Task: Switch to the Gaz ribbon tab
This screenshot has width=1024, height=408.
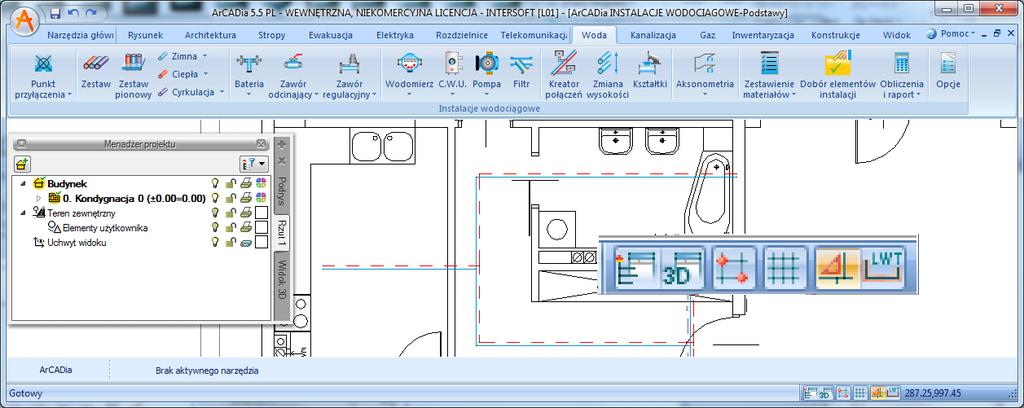Action: pyautogui.click(x=707, y=35)
